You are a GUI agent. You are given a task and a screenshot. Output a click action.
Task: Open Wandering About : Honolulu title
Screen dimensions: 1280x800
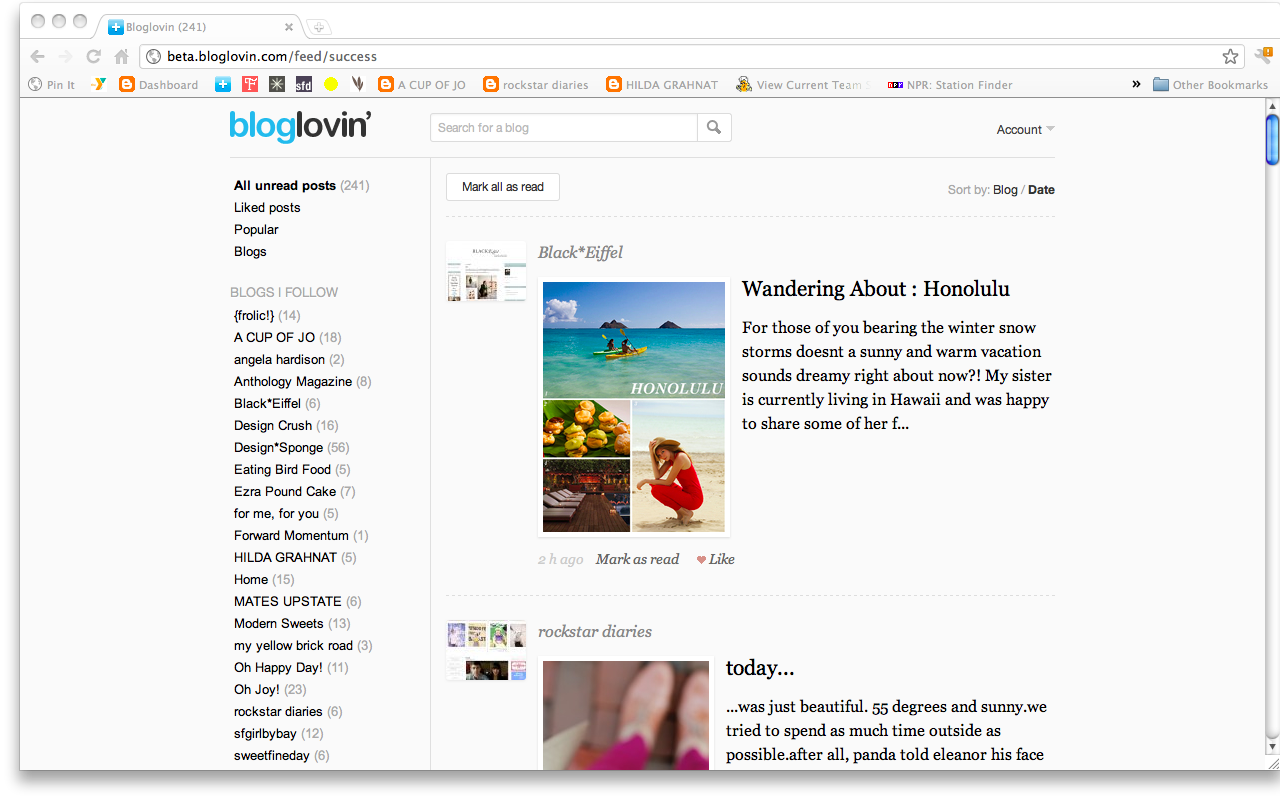(x=876, y=289)
